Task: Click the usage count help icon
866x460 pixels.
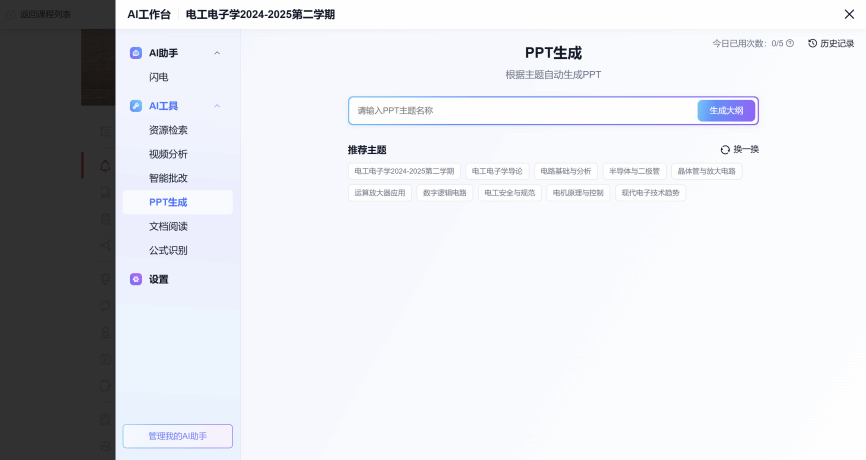Action: click(x=790, y=44)
